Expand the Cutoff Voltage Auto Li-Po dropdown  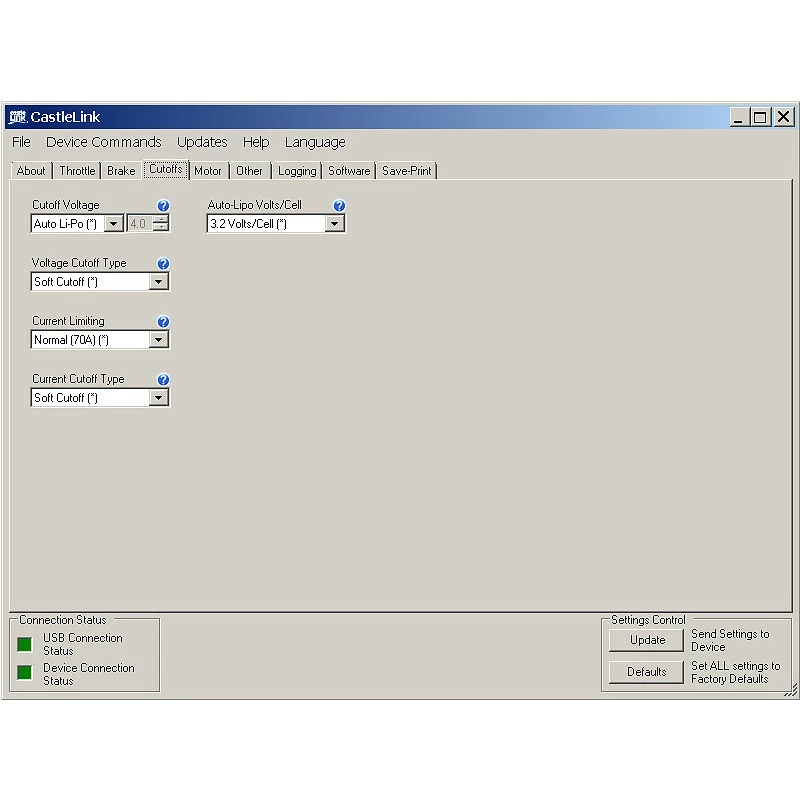(x=114, y=224)
